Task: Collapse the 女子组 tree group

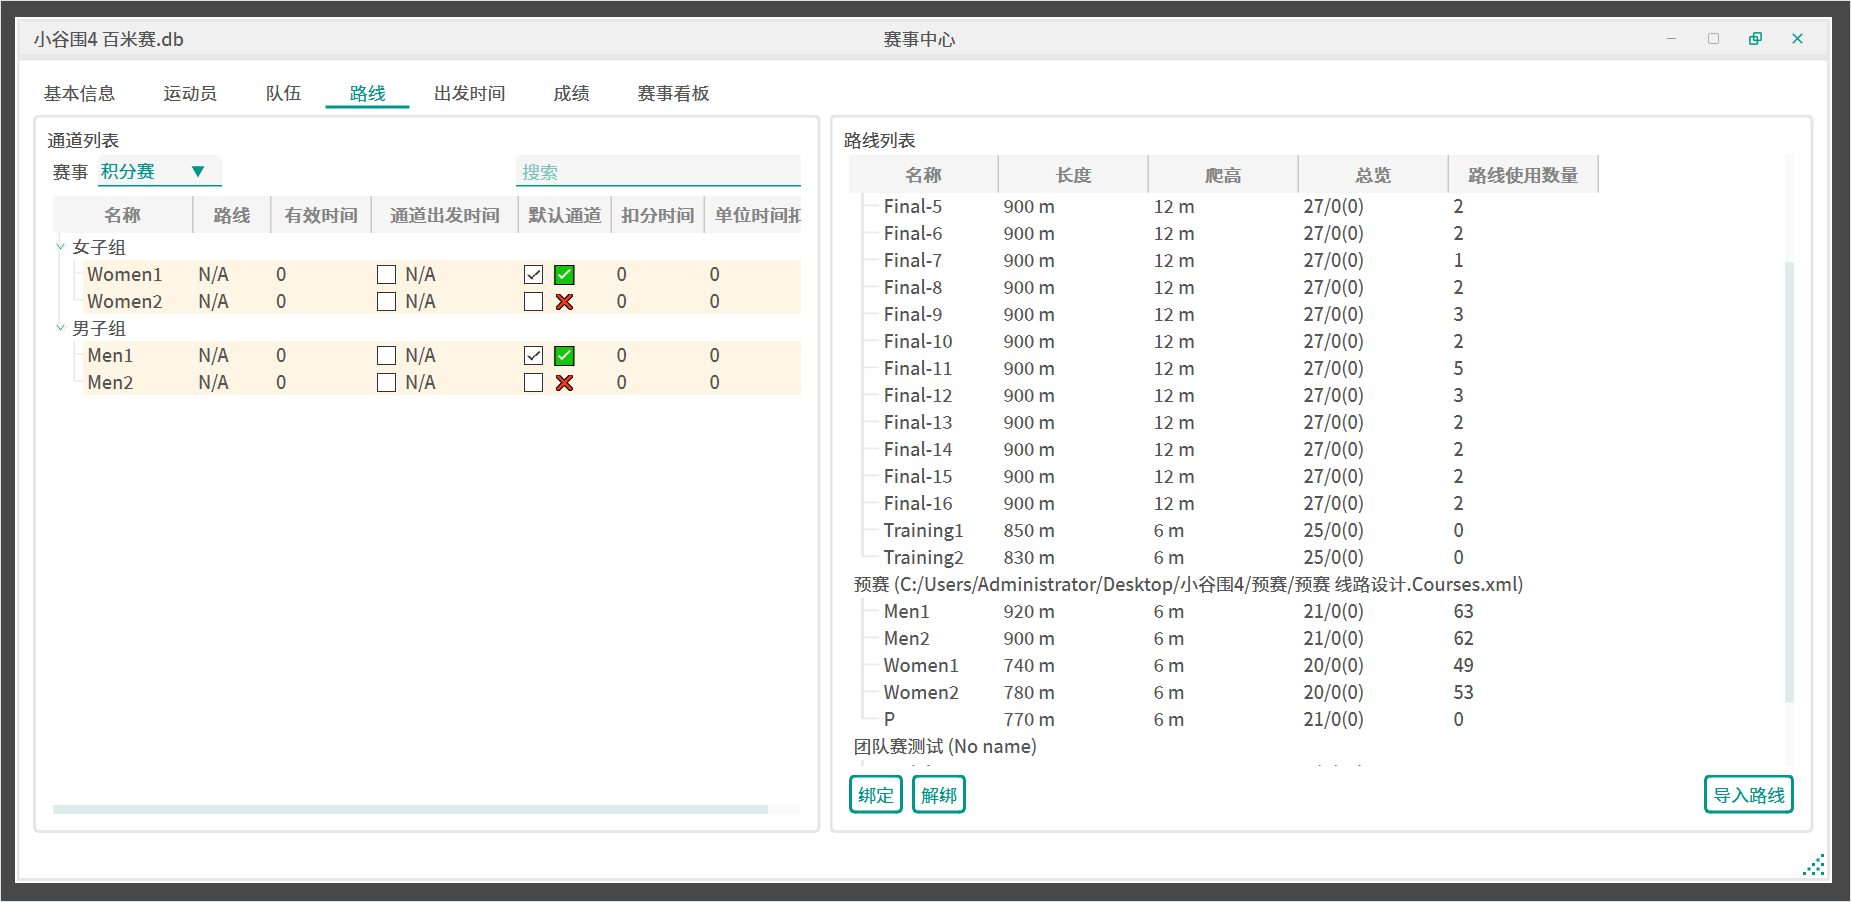Action: 60,247
